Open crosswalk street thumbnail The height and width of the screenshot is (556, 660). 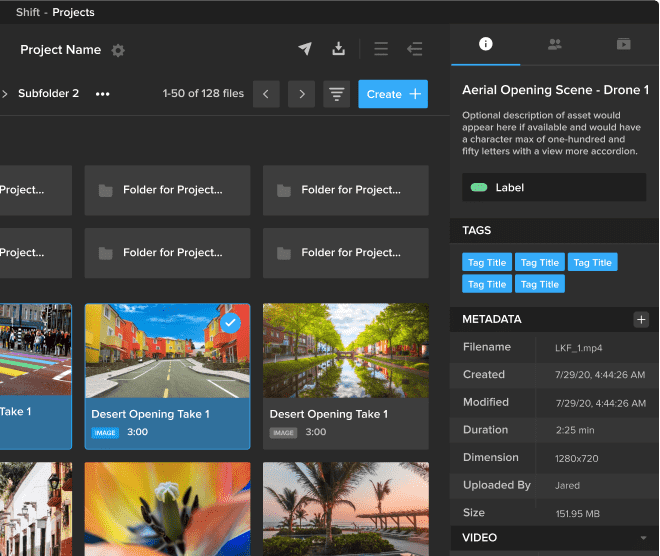point(36,349)
